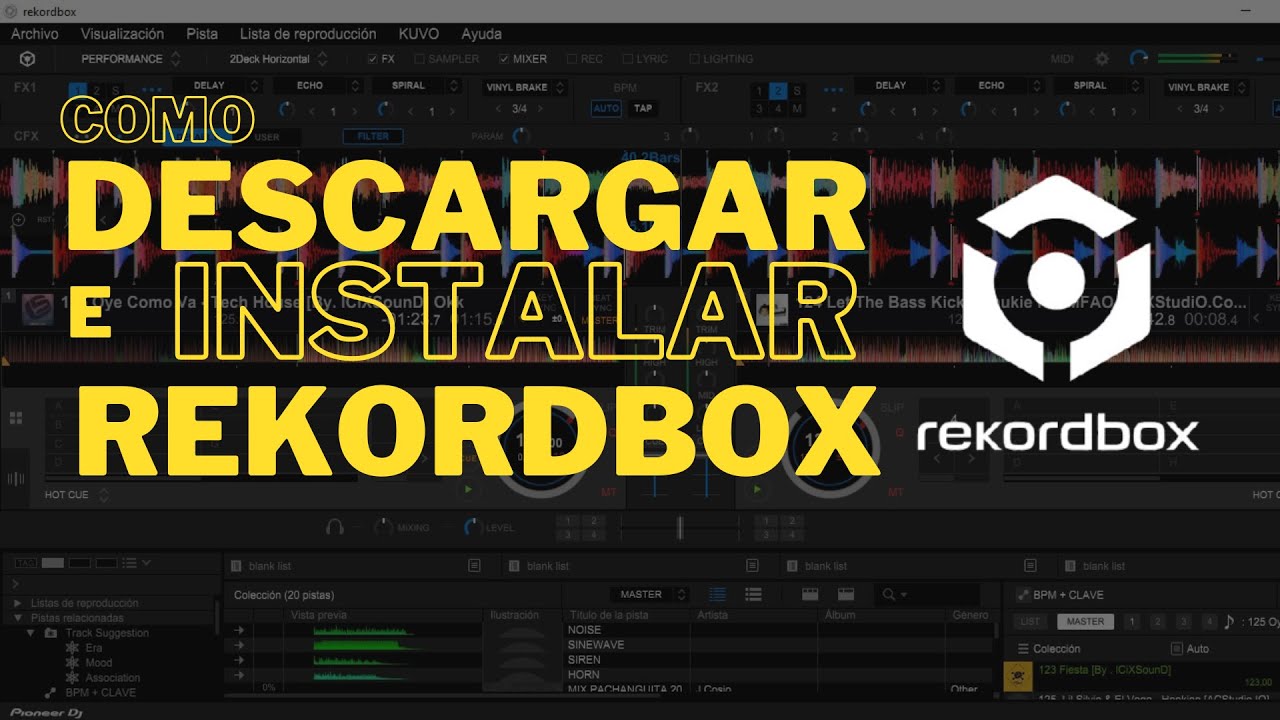Click the MIDI button

1062,59
